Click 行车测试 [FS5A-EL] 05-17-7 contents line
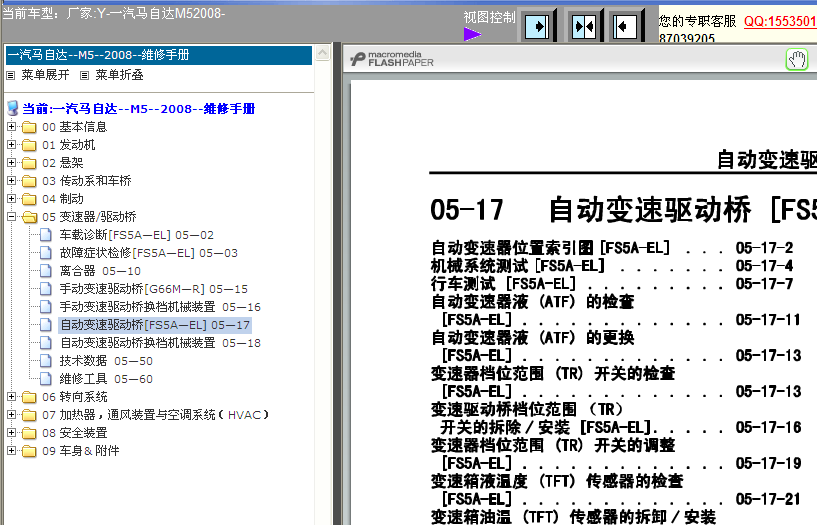817x525 pixels. (612, 284)
